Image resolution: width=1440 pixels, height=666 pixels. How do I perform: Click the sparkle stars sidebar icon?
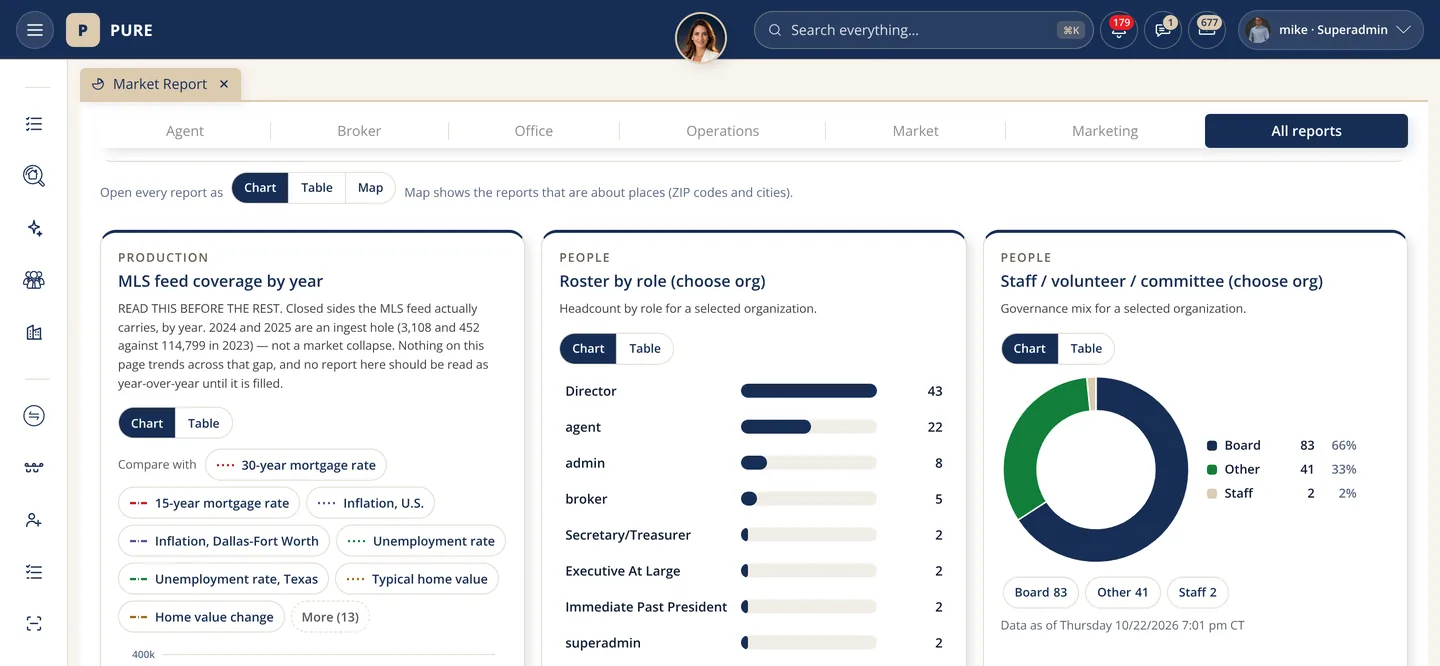(34, 228)
